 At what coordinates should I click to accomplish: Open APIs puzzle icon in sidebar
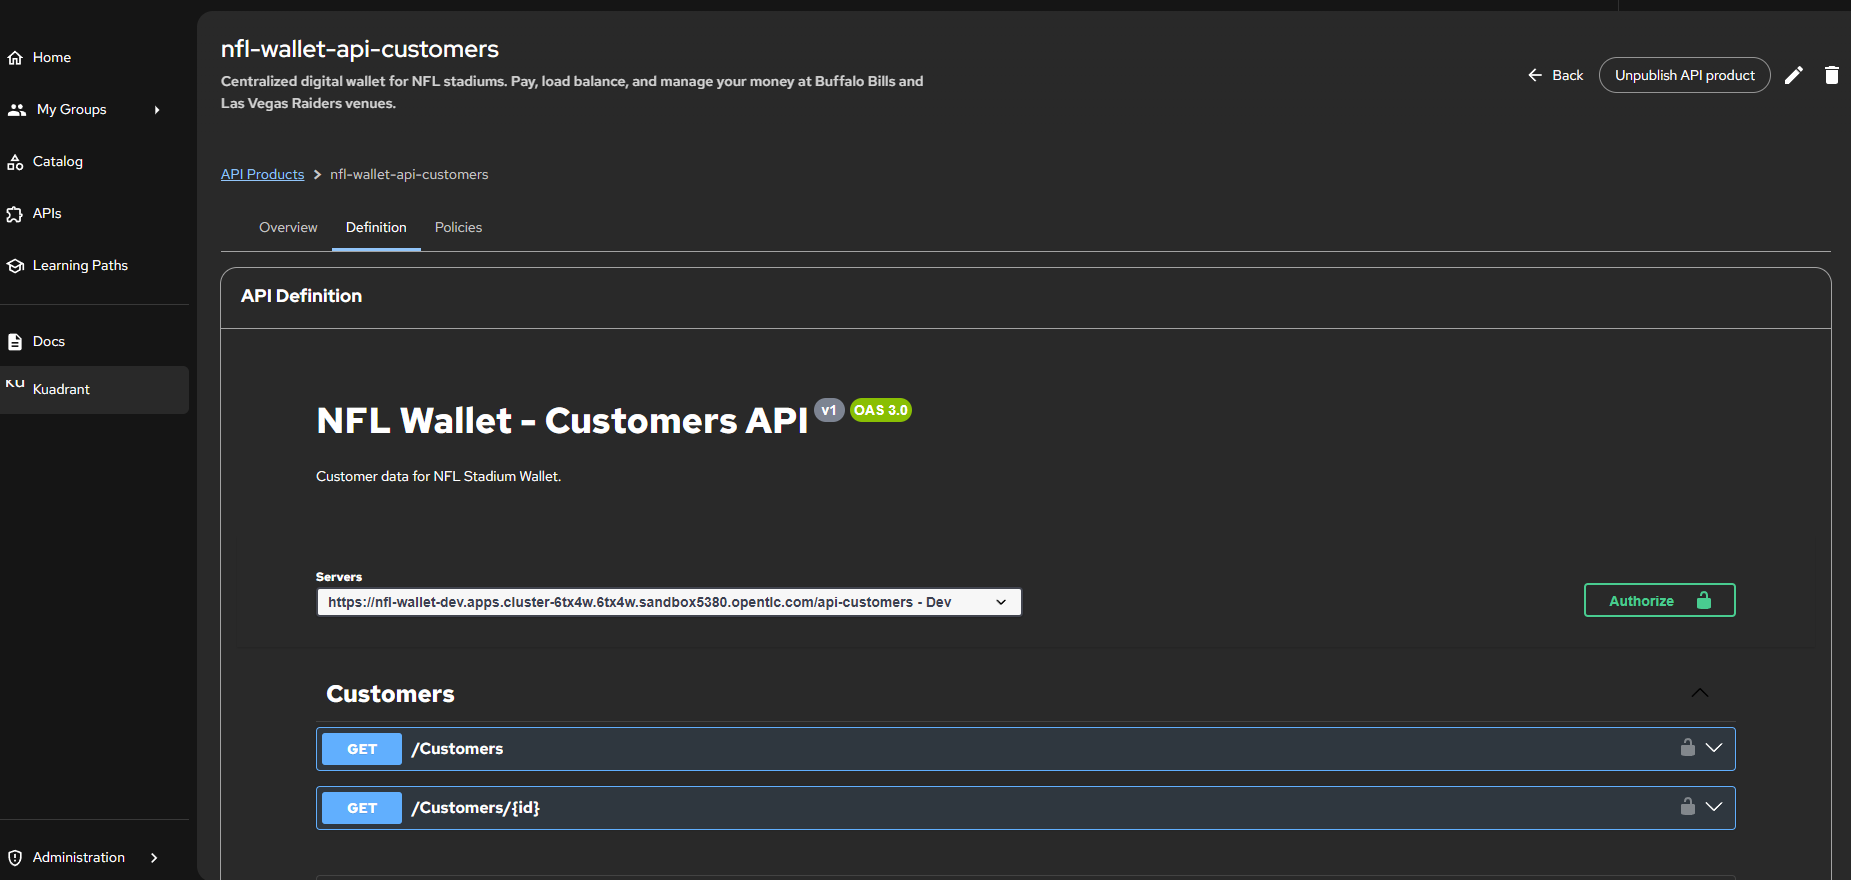tap(15, 214)
